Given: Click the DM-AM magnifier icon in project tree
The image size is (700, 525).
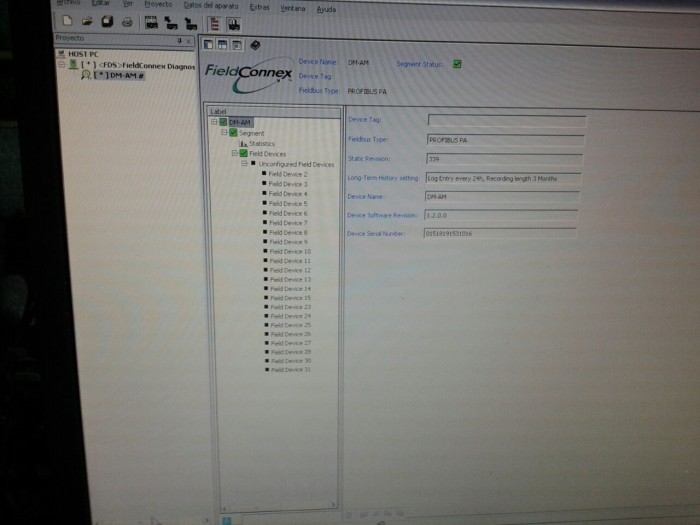Looking at the screenshot, I should [x=86, y=75].
